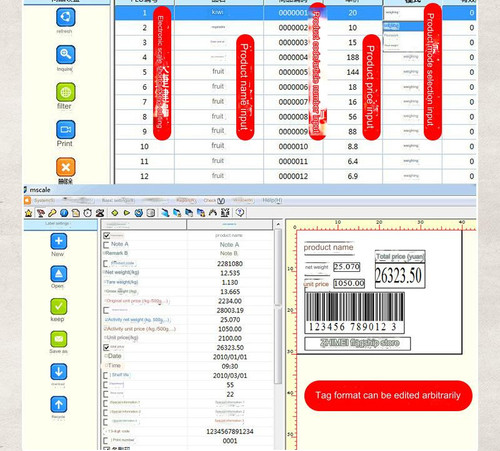Click the 25.070 net weight field on label
This screenshot has width=500, height=451.
[x=347, y=267]
